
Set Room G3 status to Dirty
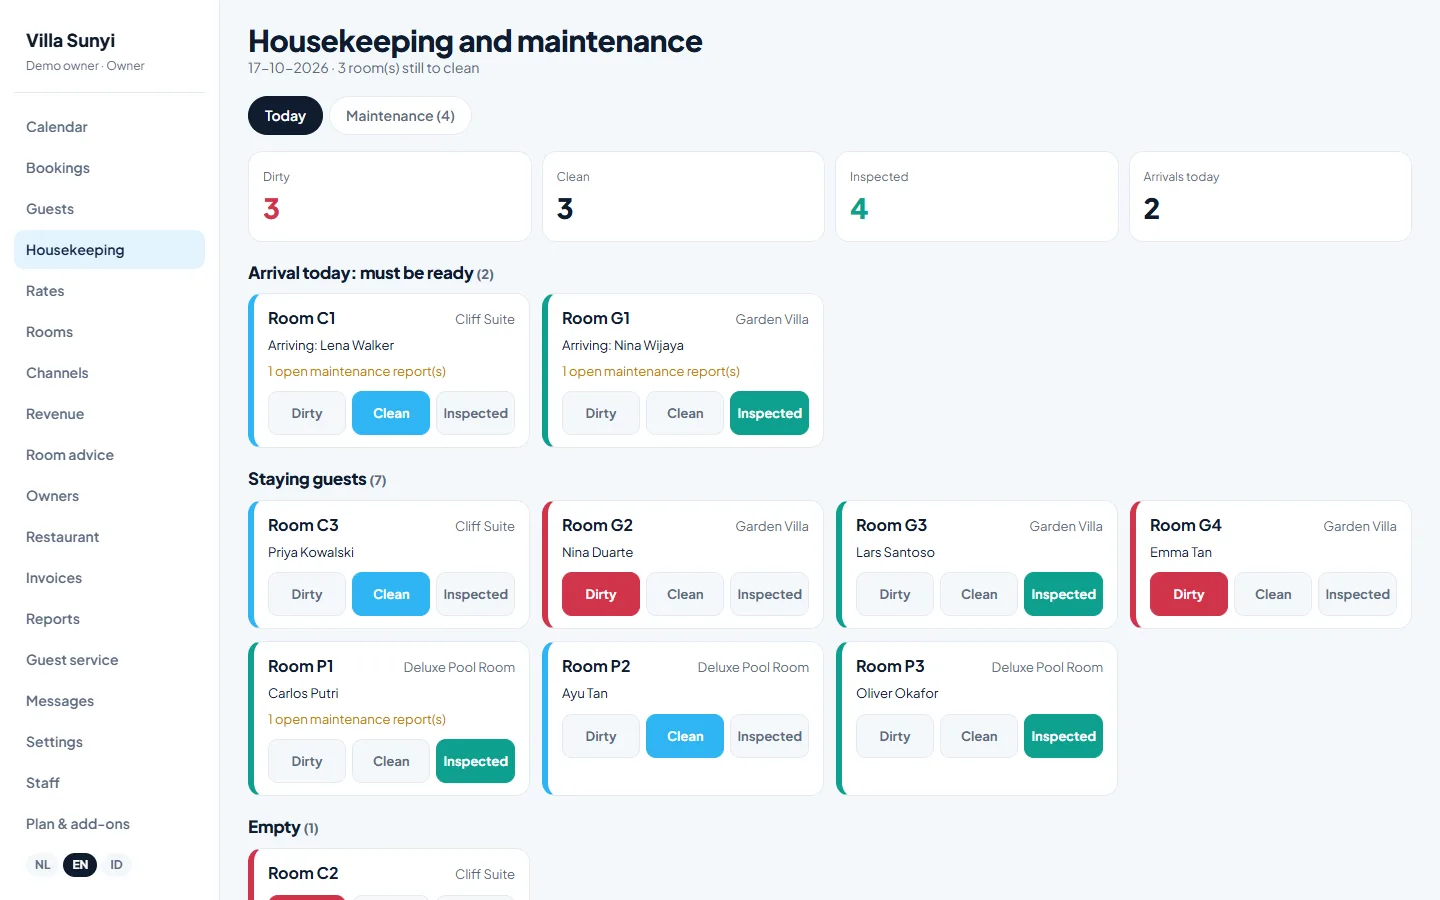(895, 594)
